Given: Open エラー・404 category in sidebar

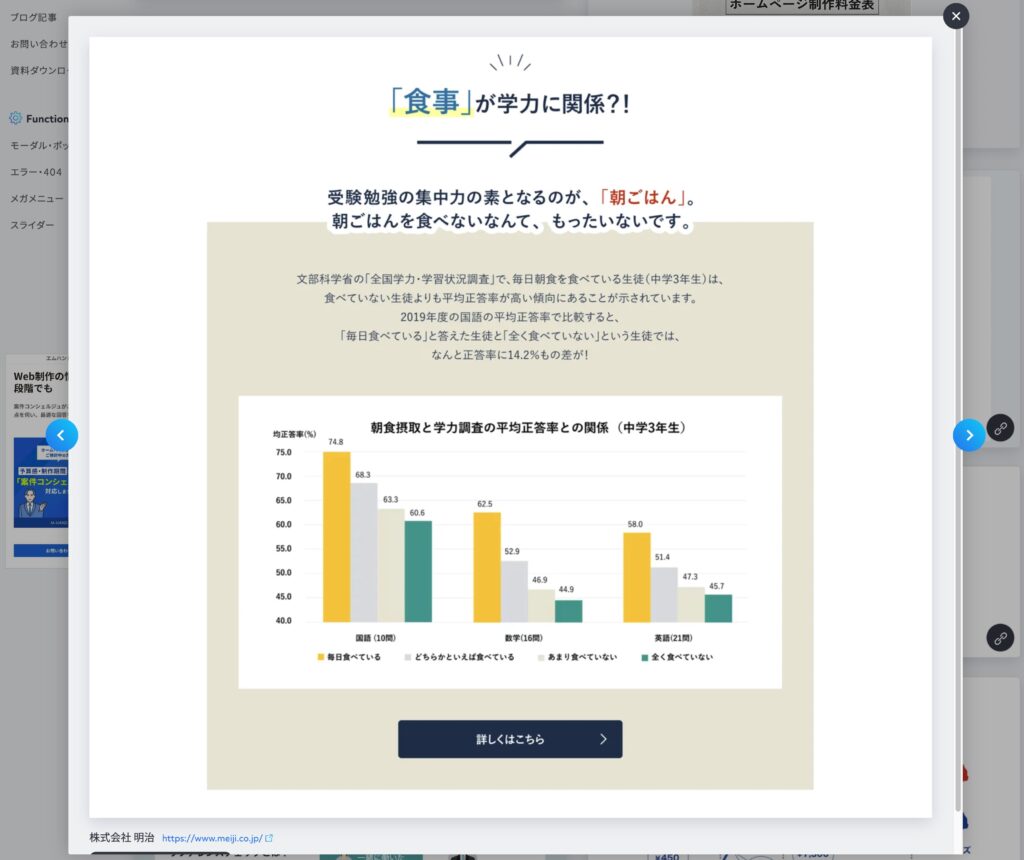Looking at the screenshot, I should [x=36, y=172].
